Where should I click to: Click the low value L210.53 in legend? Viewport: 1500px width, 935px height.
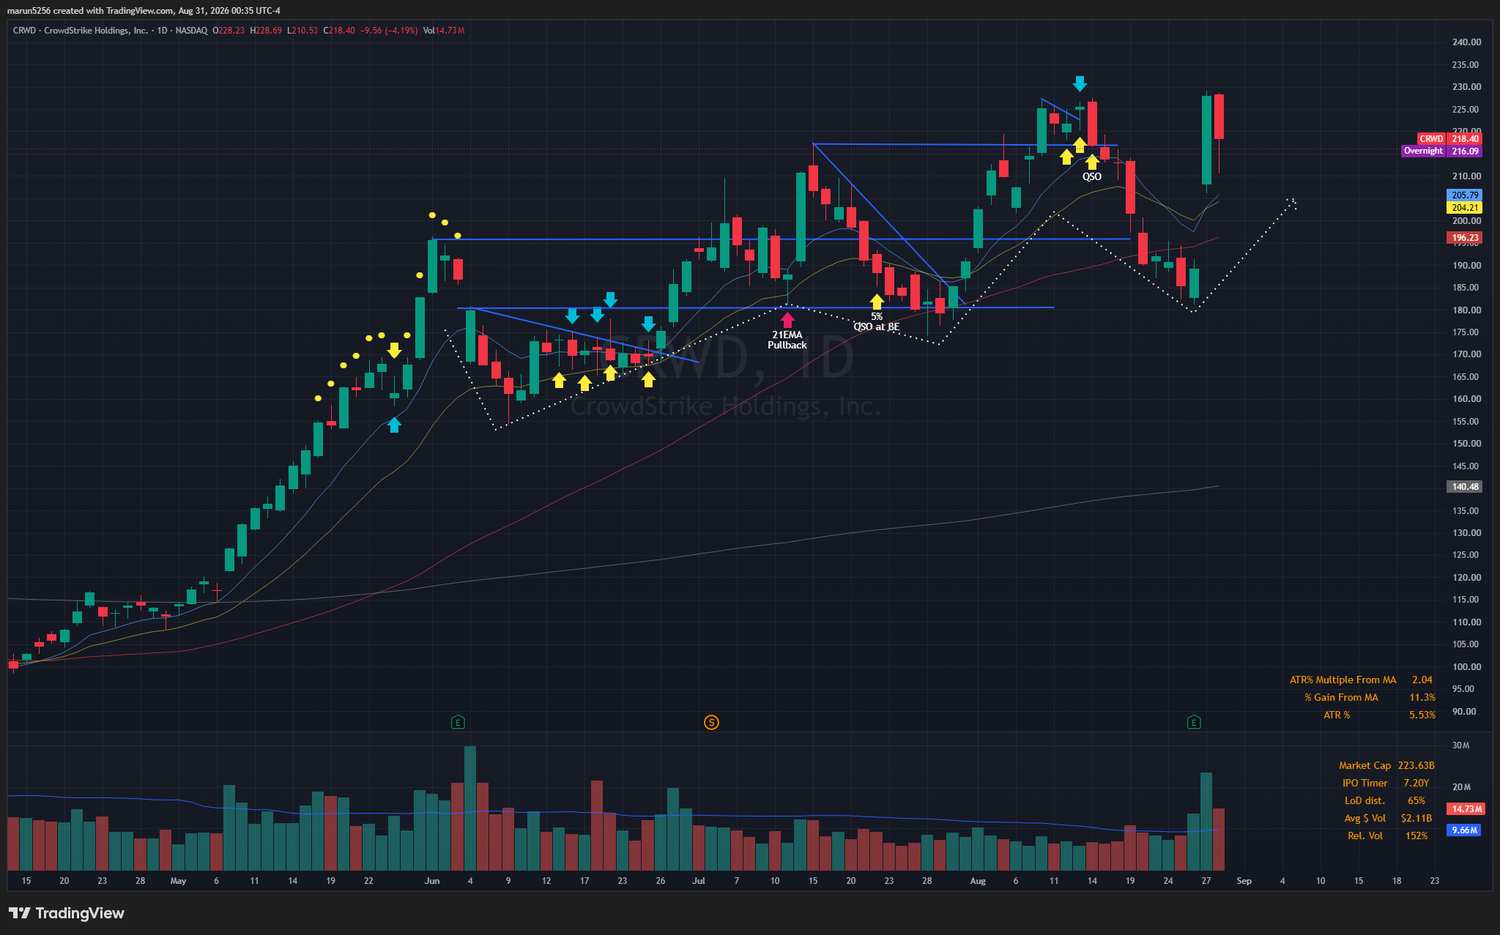[303, 30]
